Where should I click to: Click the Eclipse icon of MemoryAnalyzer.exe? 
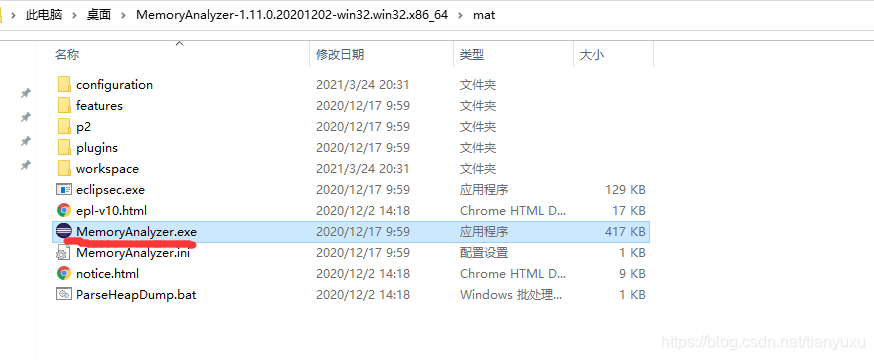pos(64,231)
